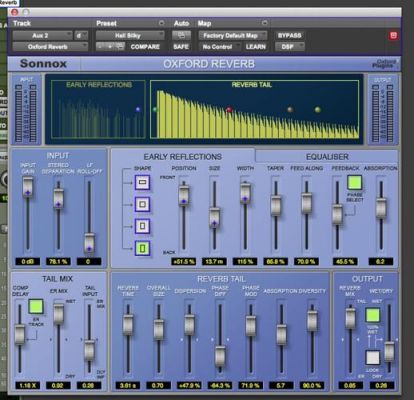Click the Reverb Time 3.81 s value field
The image size is (414, 400).
[128, 385]
